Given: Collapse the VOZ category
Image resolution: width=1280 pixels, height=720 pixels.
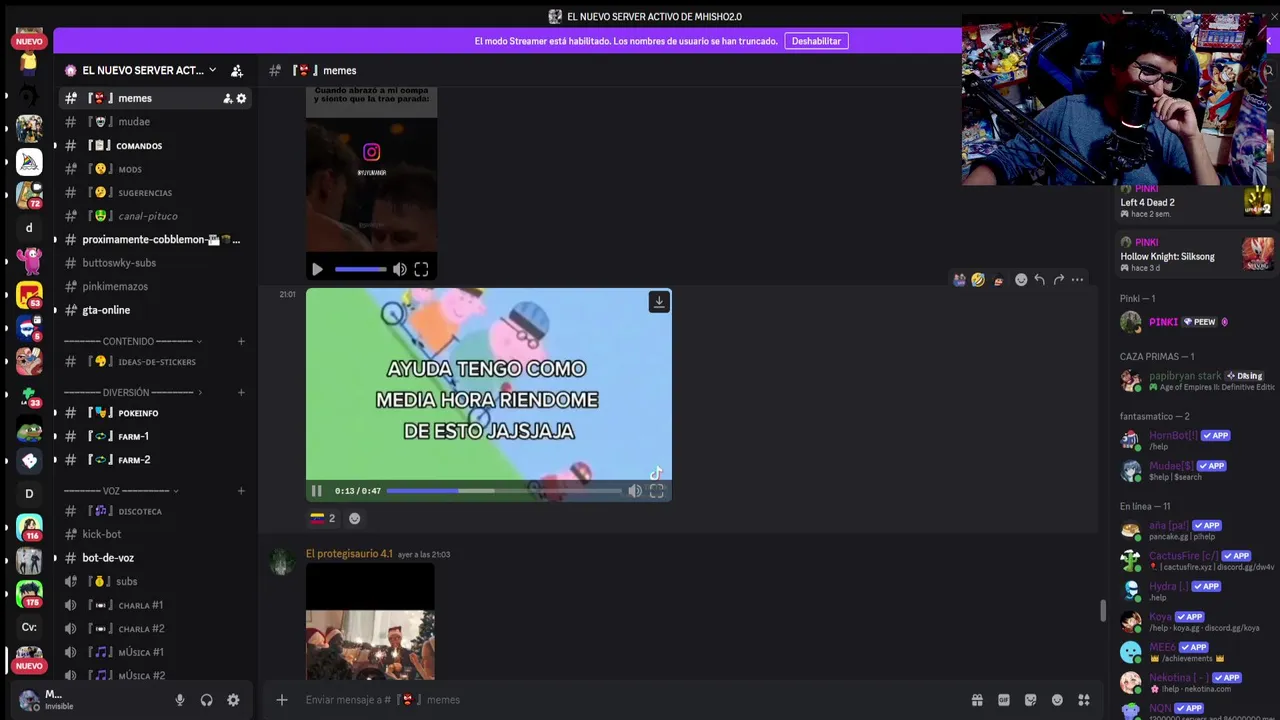Looking at the screenshot, I should 121,491.
